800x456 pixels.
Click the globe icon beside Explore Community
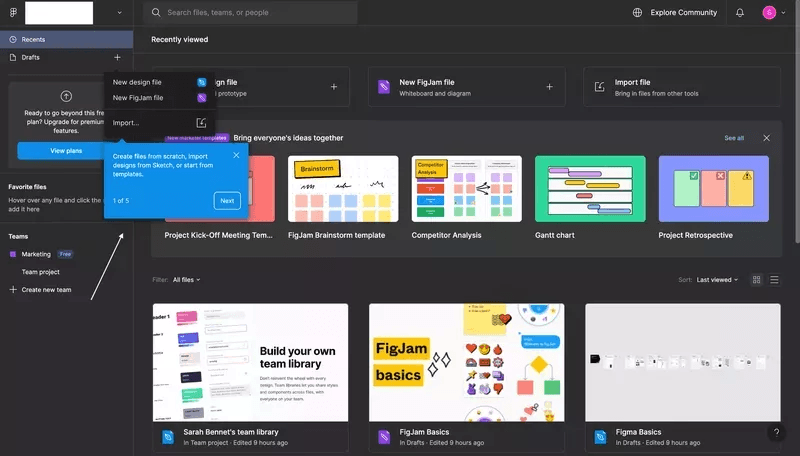[x=638, y=13]
